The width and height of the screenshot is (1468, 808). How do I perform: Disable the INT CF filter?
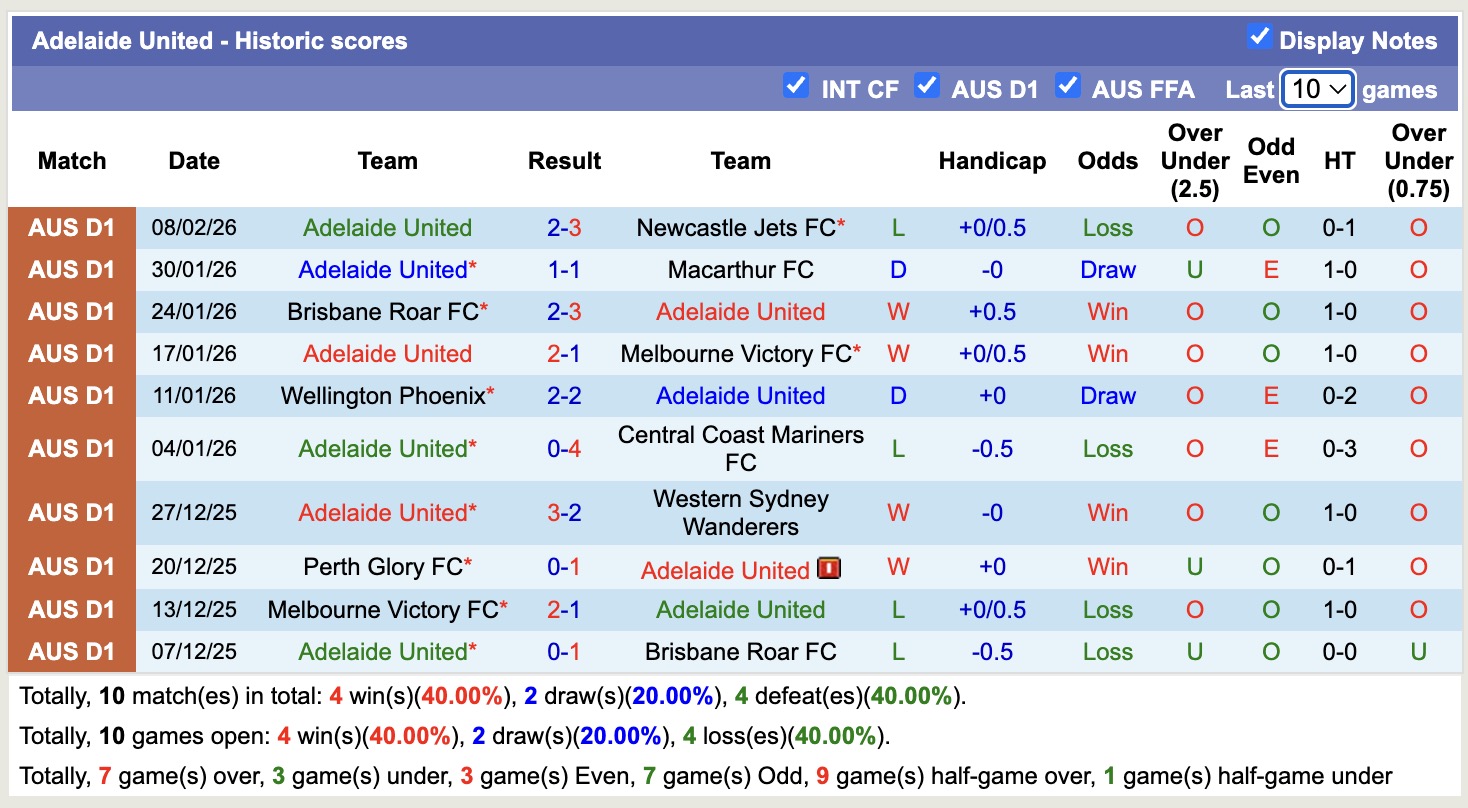click(796, 87)
